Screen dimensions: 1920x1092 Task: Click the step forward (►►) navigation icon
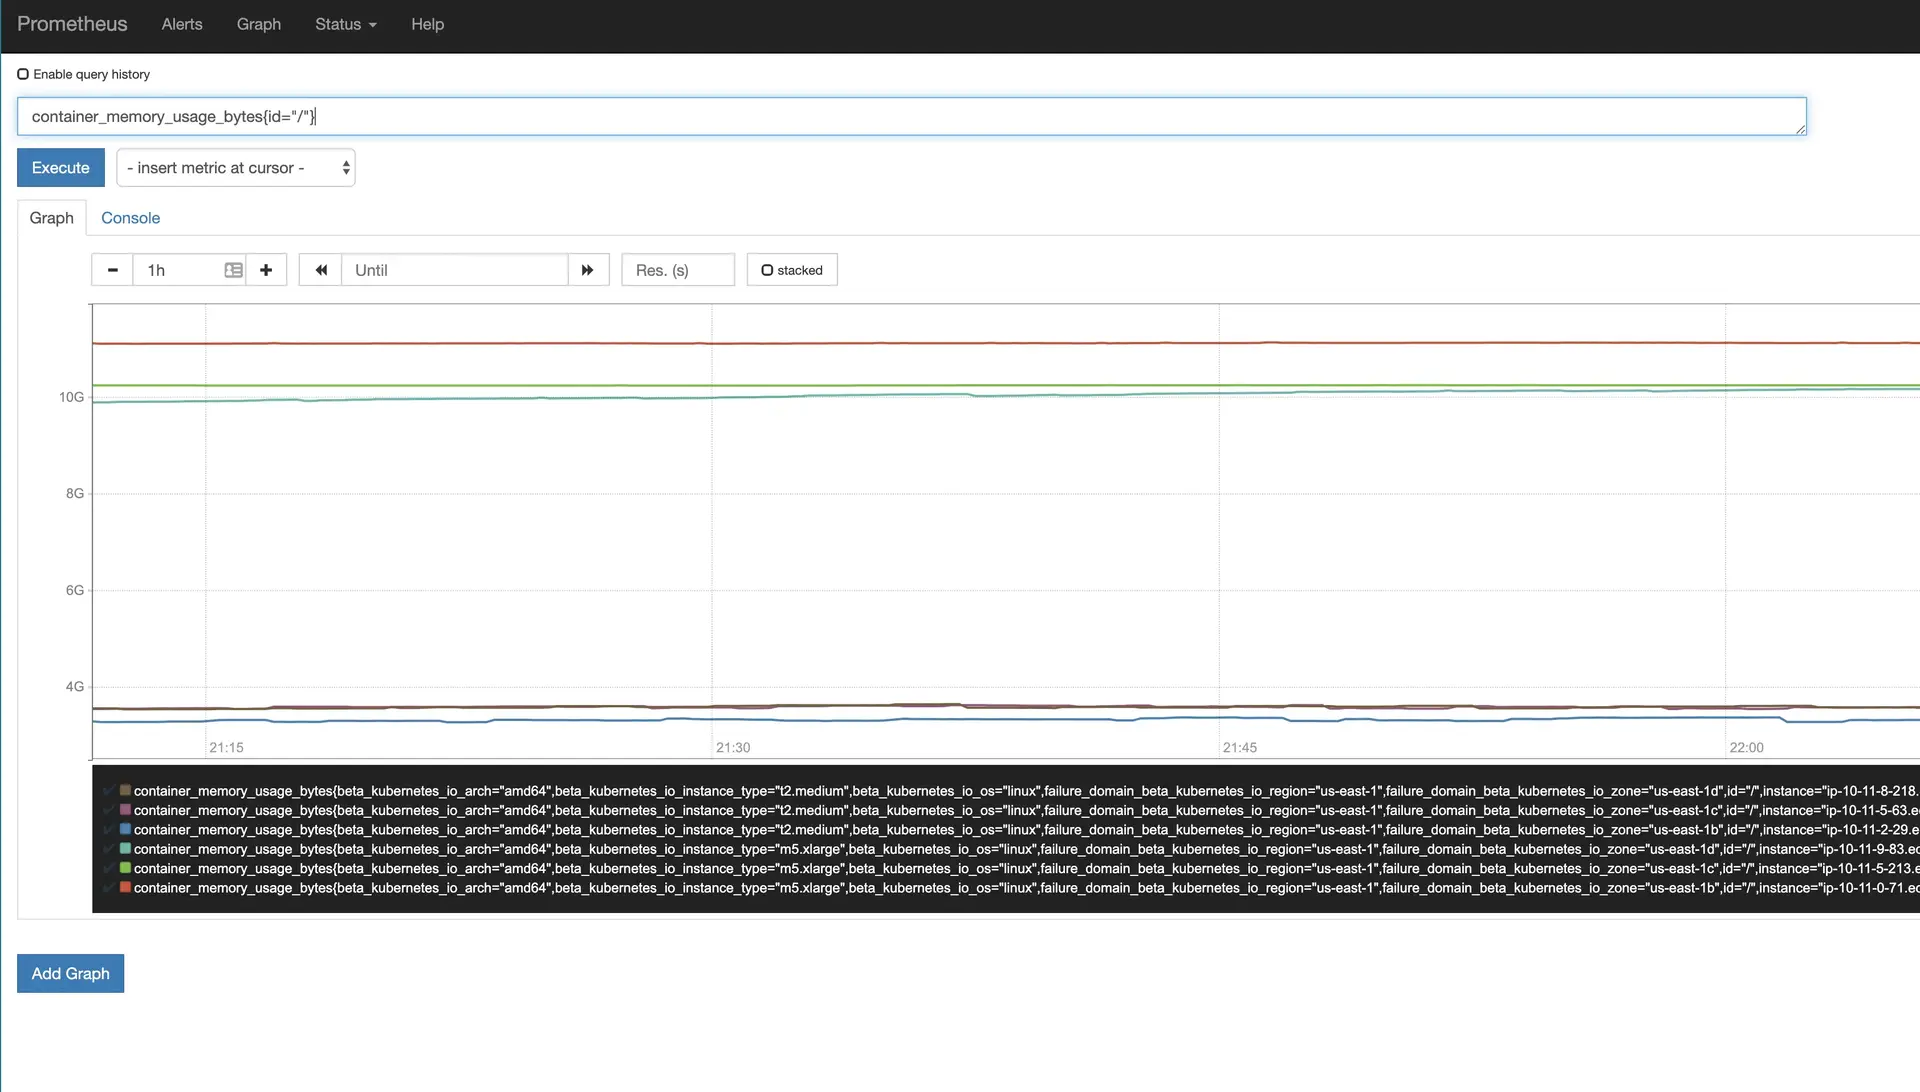[x=588, y=269]
